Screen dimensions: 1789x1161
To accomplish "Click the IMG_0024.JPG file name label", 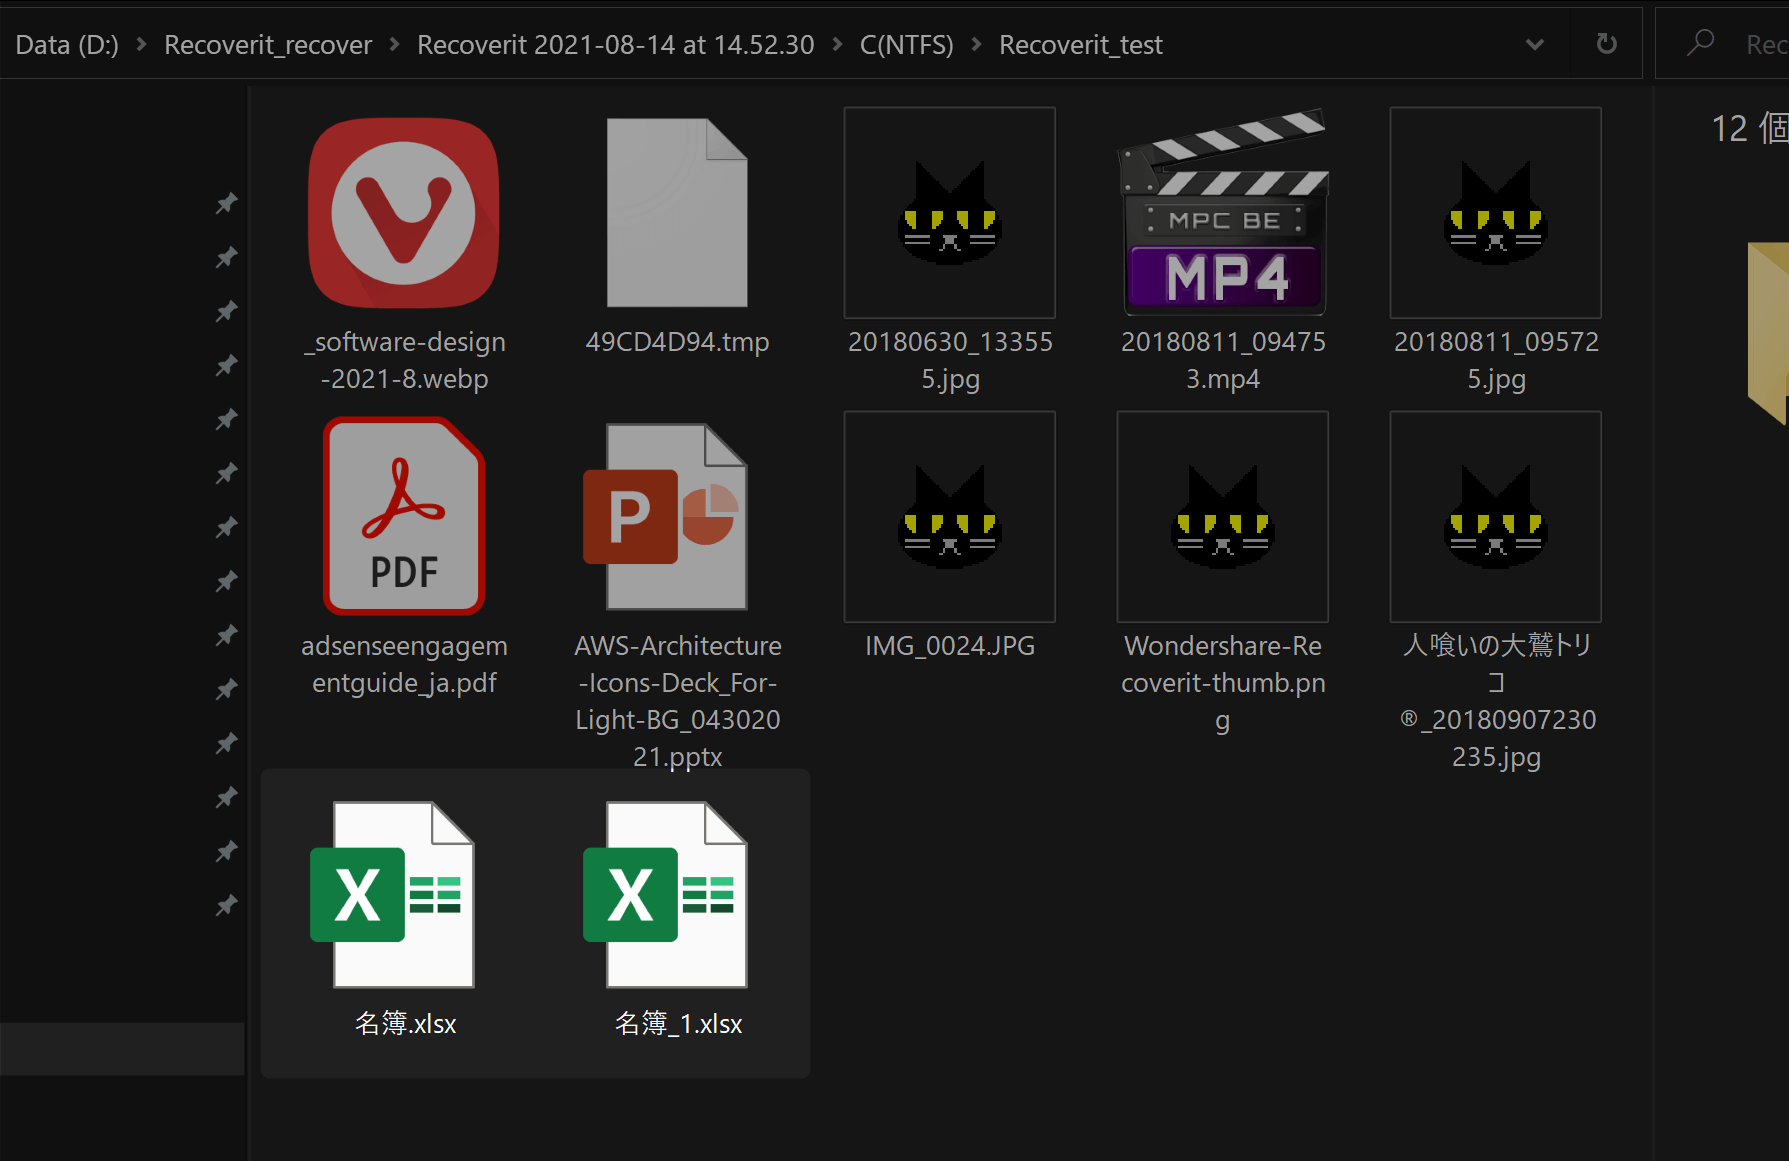I will click(x=950, y=646).
